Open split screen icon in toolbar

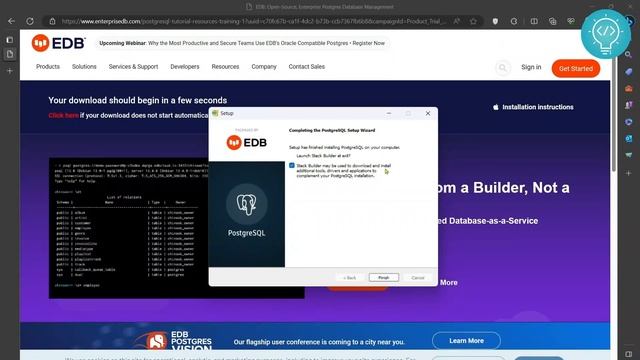(x=534, y=21)
